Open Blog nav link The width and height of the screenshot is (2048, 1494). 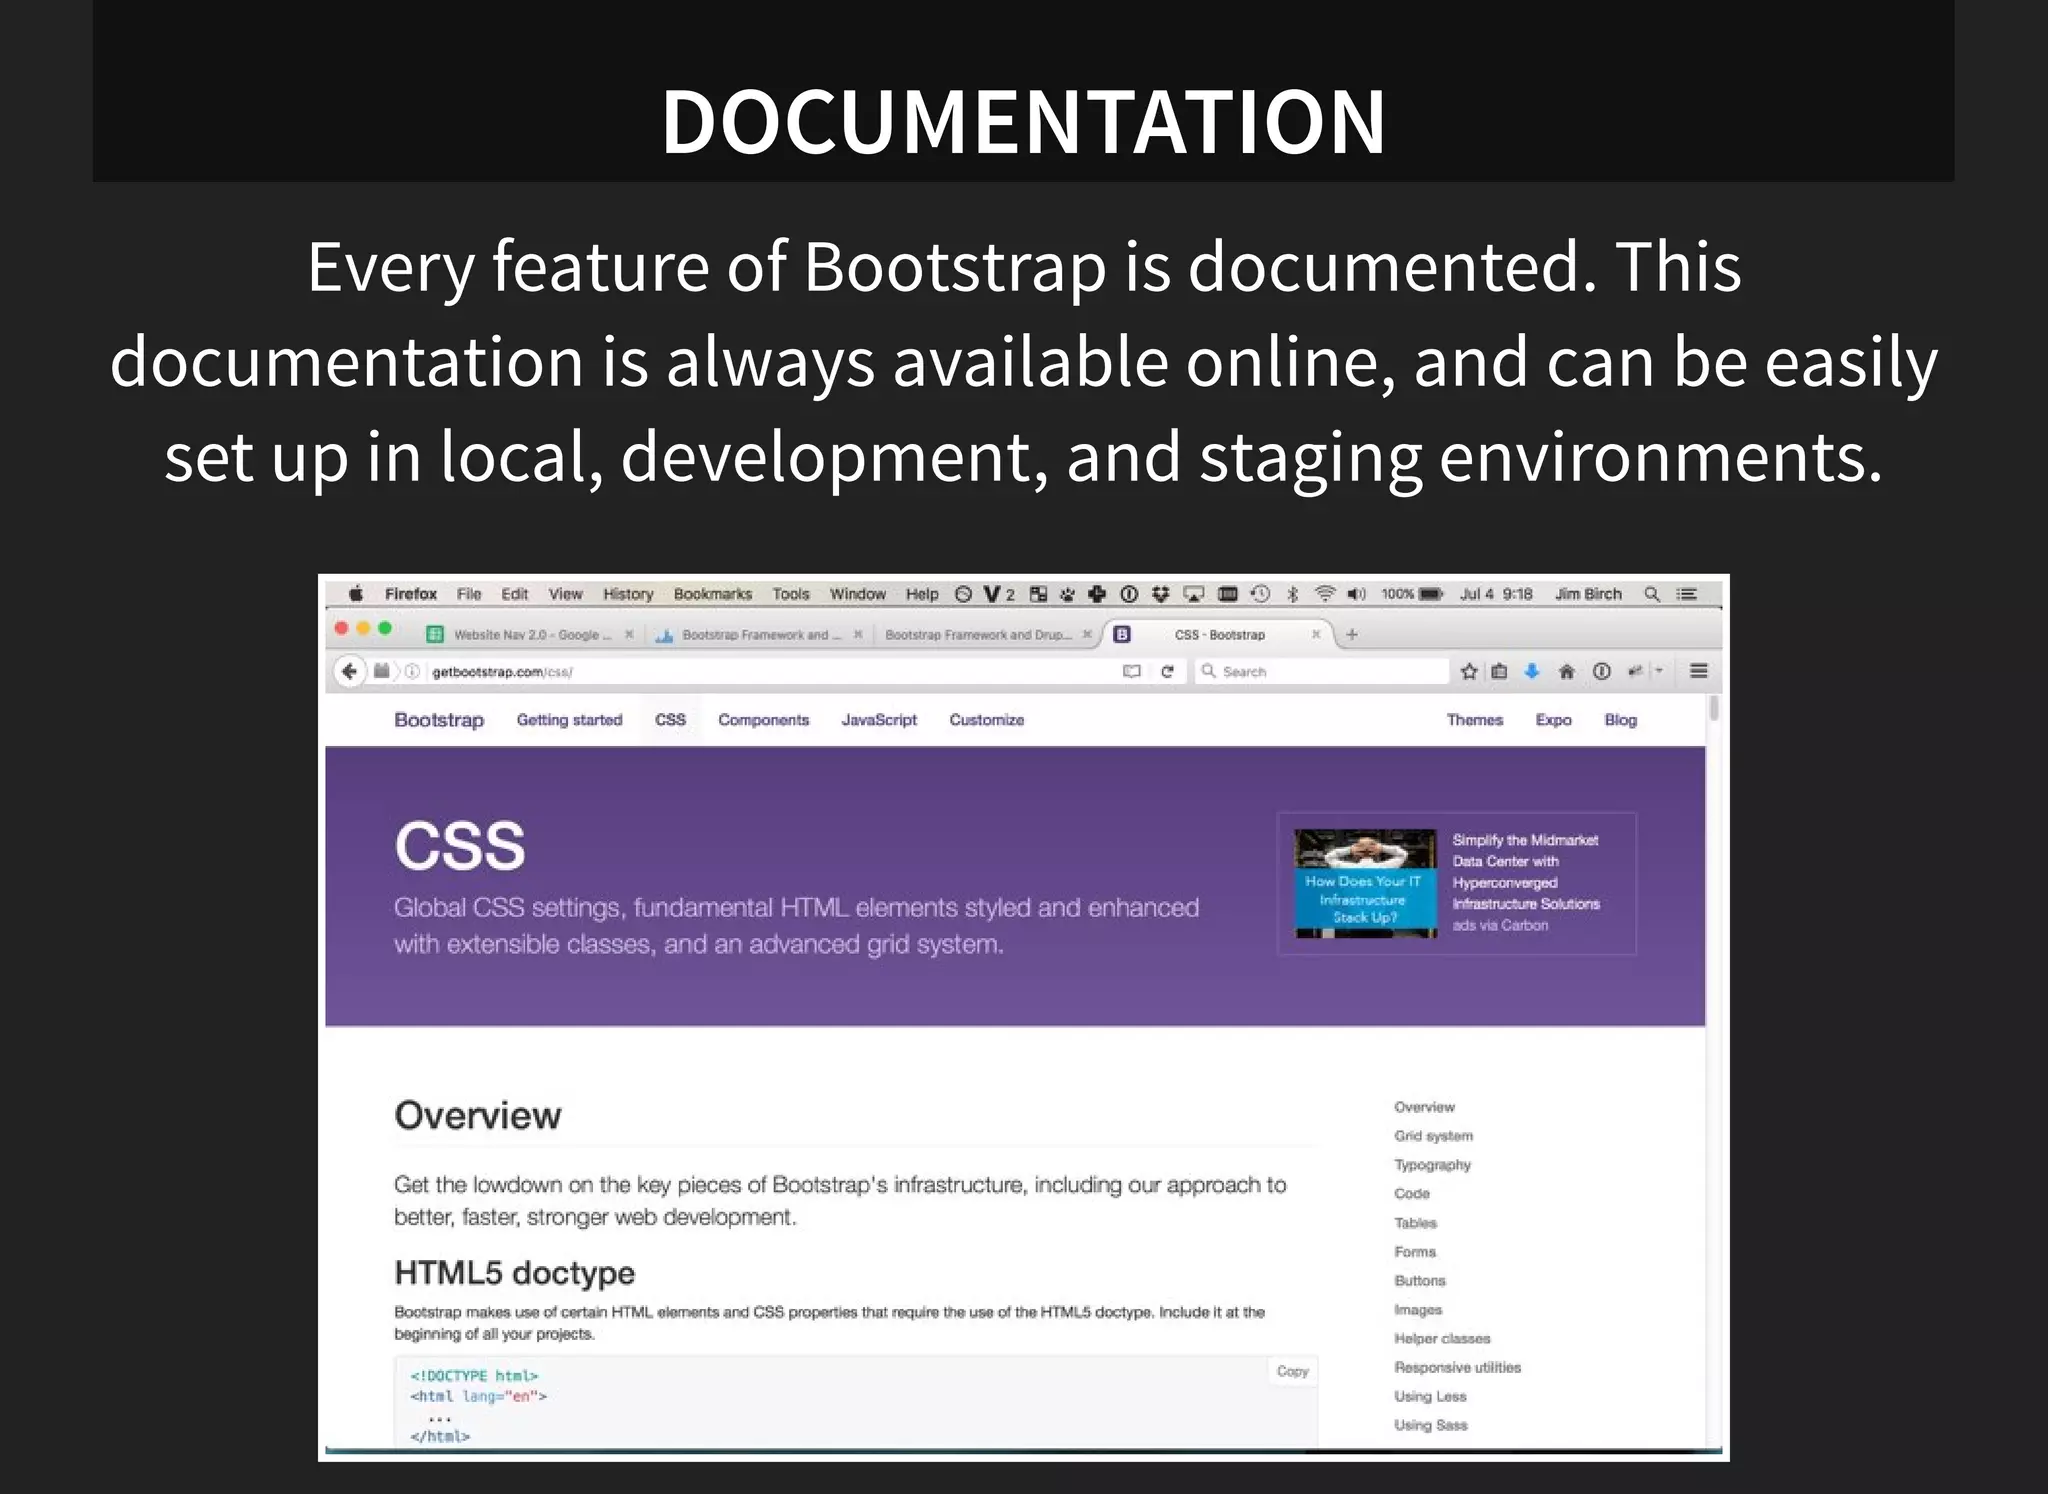tap(1620, 720)
